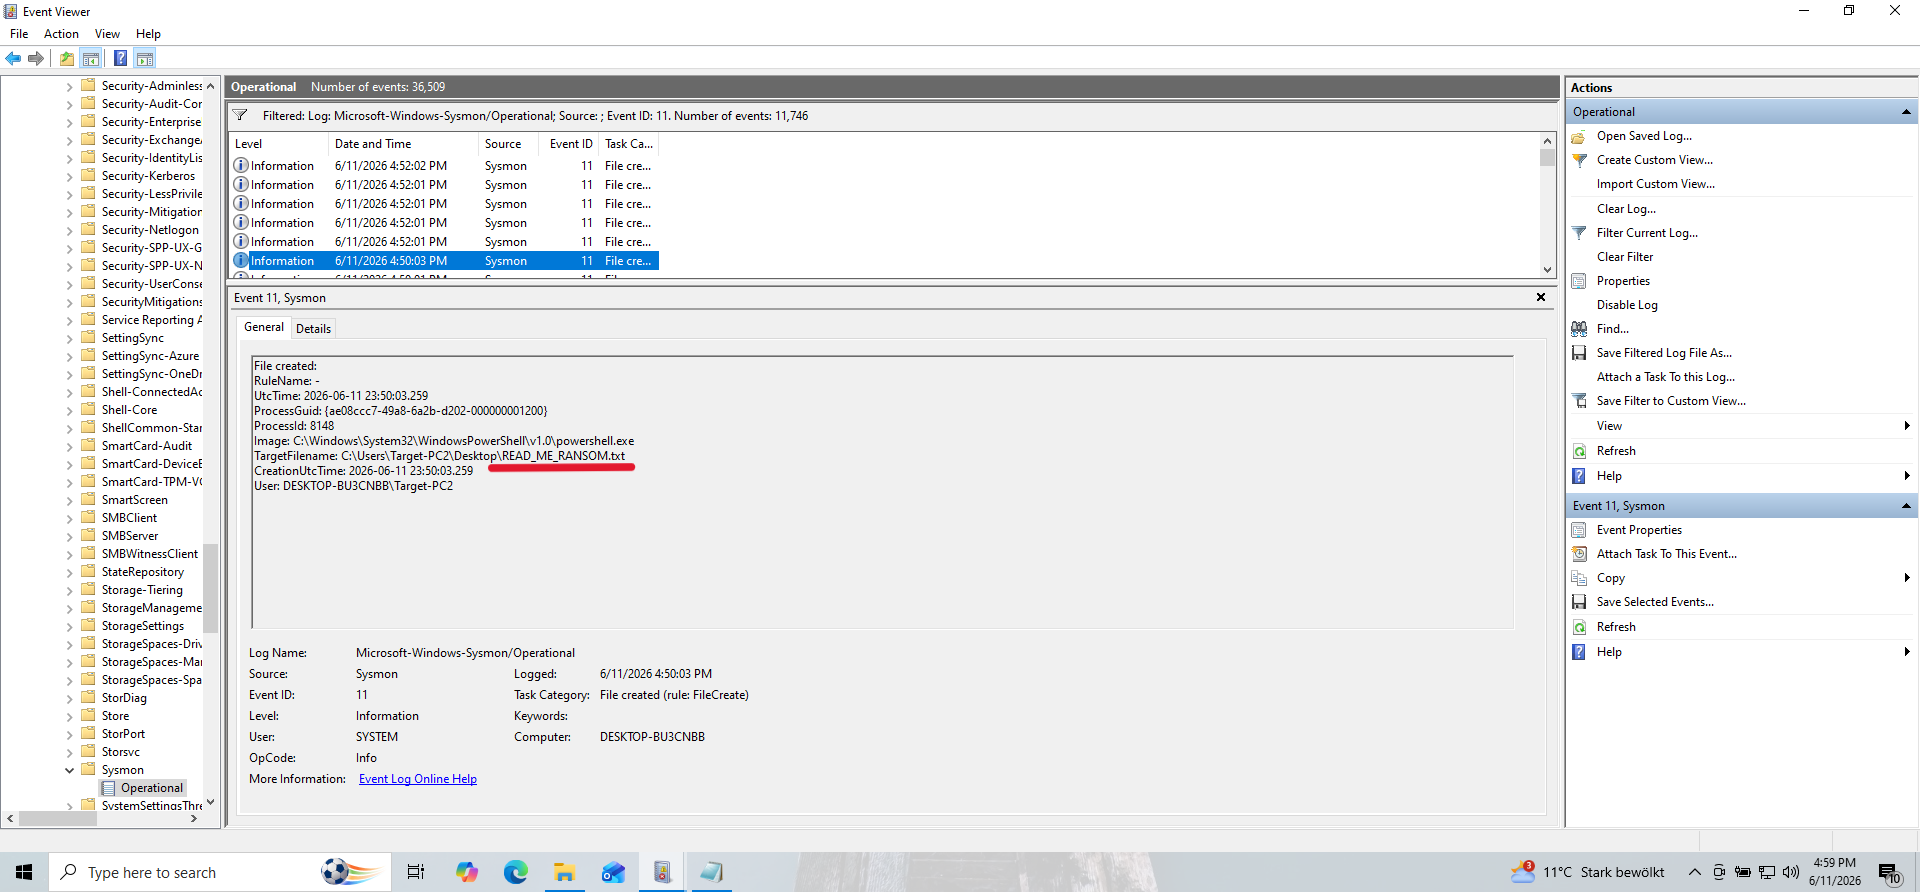Image resolution: width=1920 pixels, height=892 pixels.
Task: Collapse the Event 11, Sysmon actions section
Action: pos(1905,506)
